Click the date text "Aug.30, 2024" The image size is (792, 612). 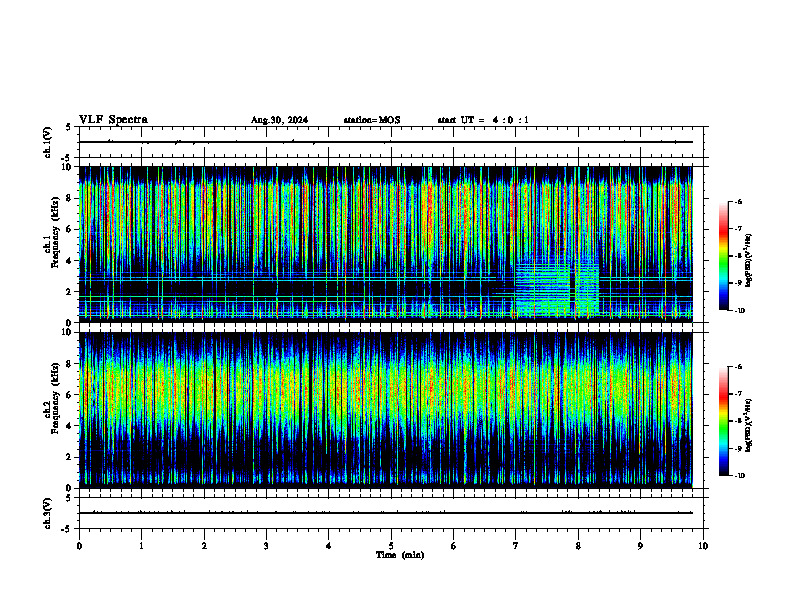(279, 120)
